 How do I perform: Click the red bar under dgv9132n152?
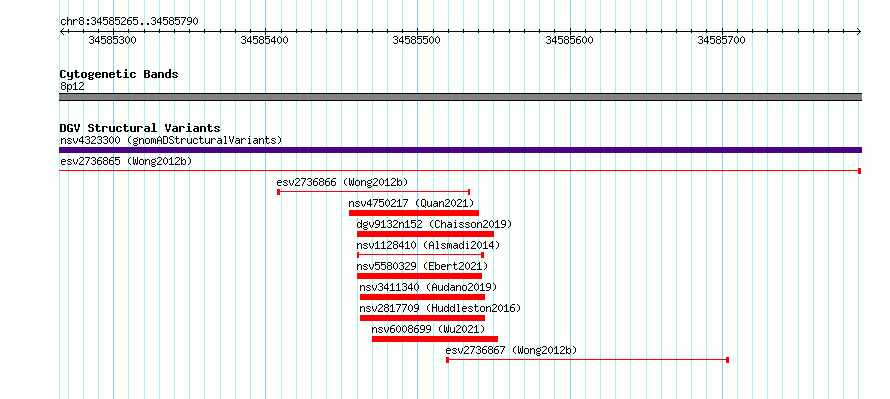coord(425,234)
